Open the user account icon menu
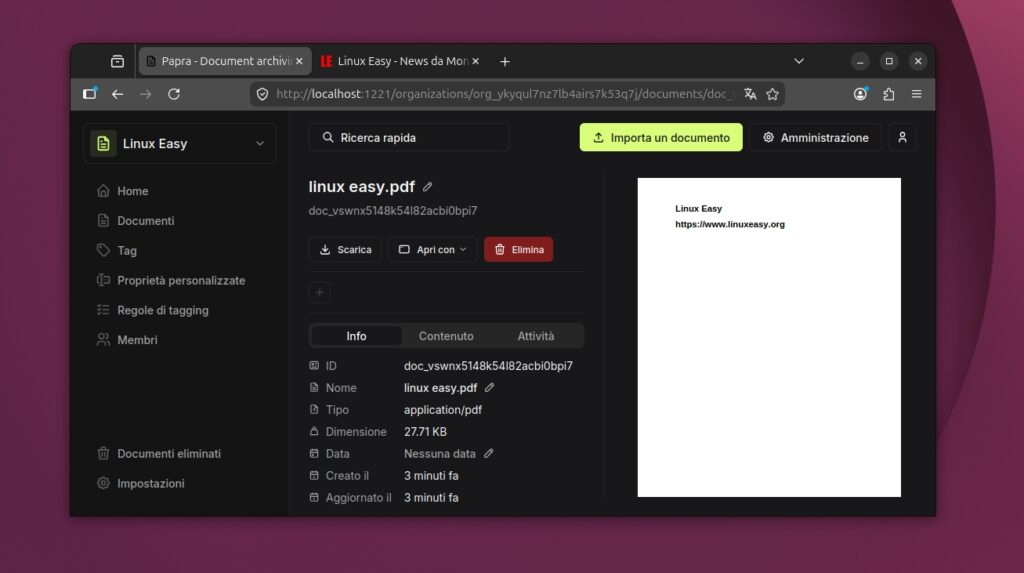The width and height of the screenshot is (1024, 573). (903, 138)
